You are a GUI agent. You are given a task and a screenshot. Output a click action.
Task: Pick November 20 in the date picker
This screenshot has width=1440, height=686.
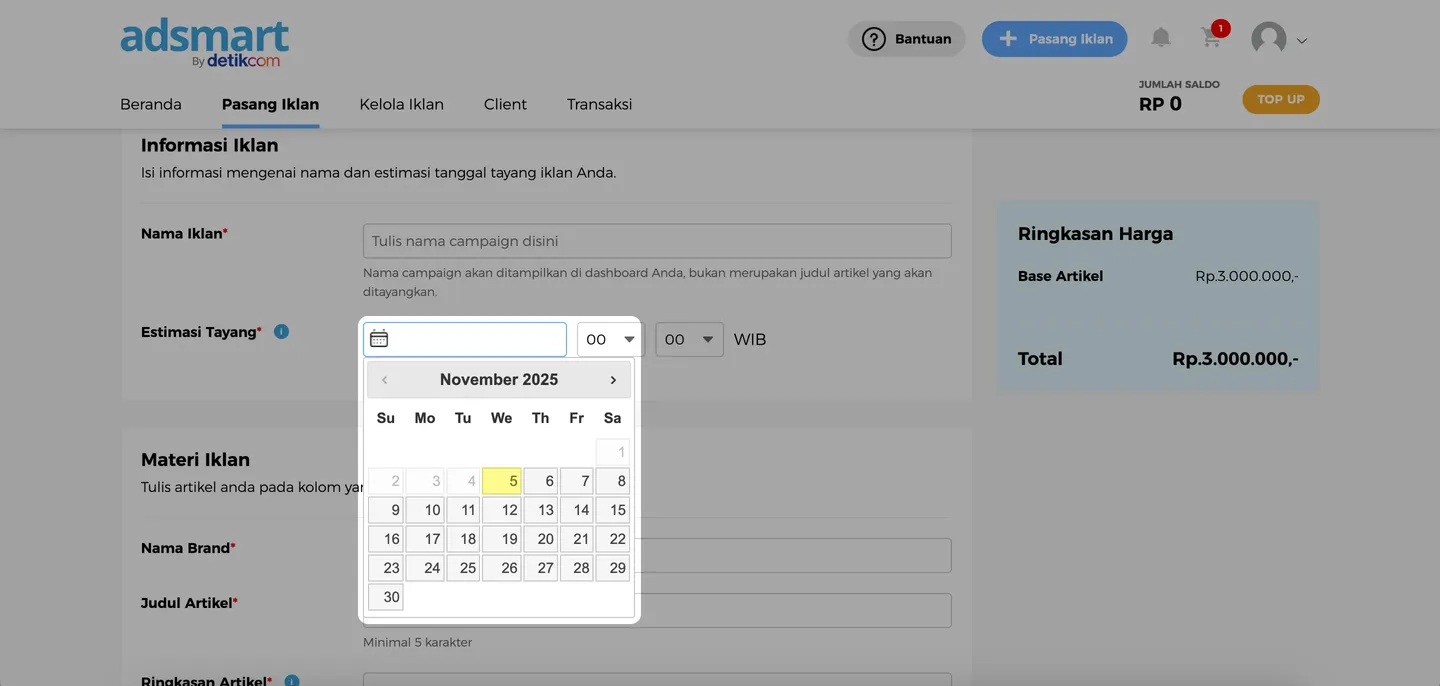click(x=541, y=539)
